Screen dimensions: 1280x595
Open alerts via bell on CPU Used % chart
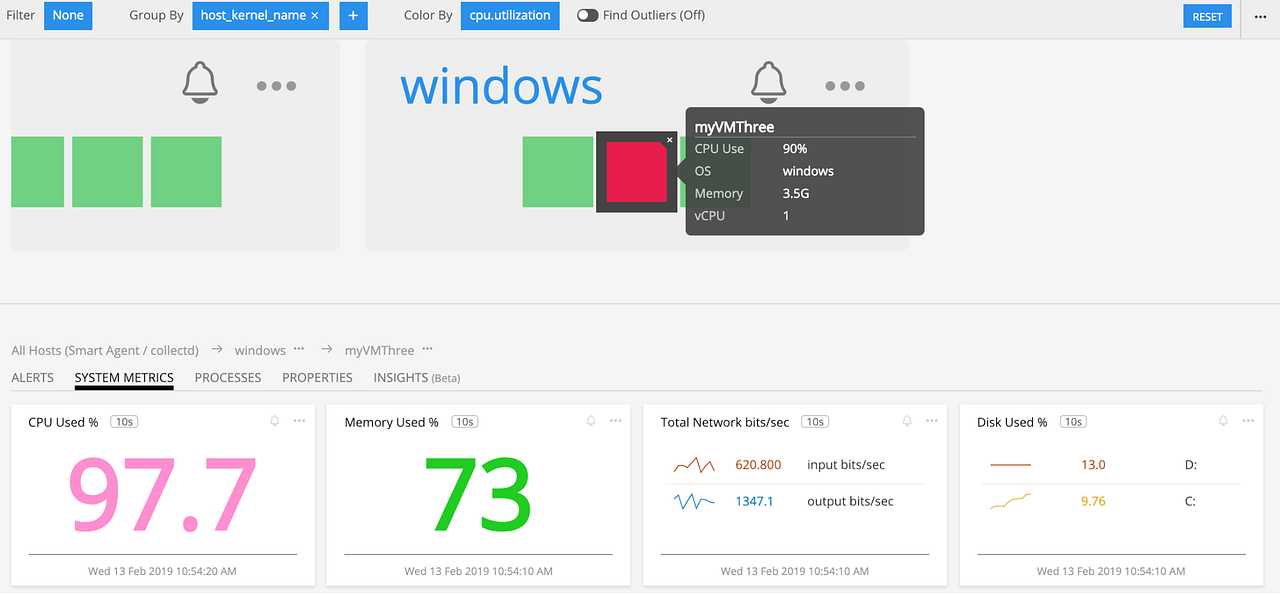tap(274, 421)
